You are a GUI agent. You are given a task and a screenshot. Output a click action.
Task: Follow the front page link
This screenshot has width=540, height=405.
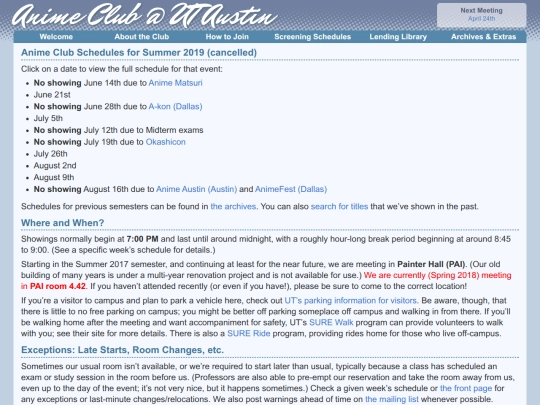pos(466,388)
